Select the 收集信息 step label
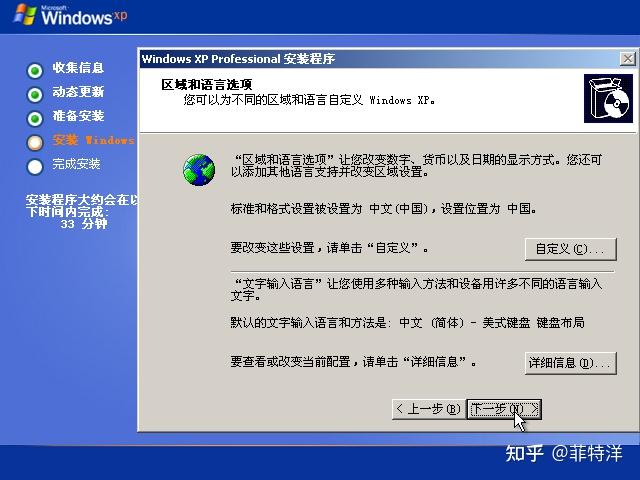The height and width of the screenshot is (480, 640). (x=78, y=68)
